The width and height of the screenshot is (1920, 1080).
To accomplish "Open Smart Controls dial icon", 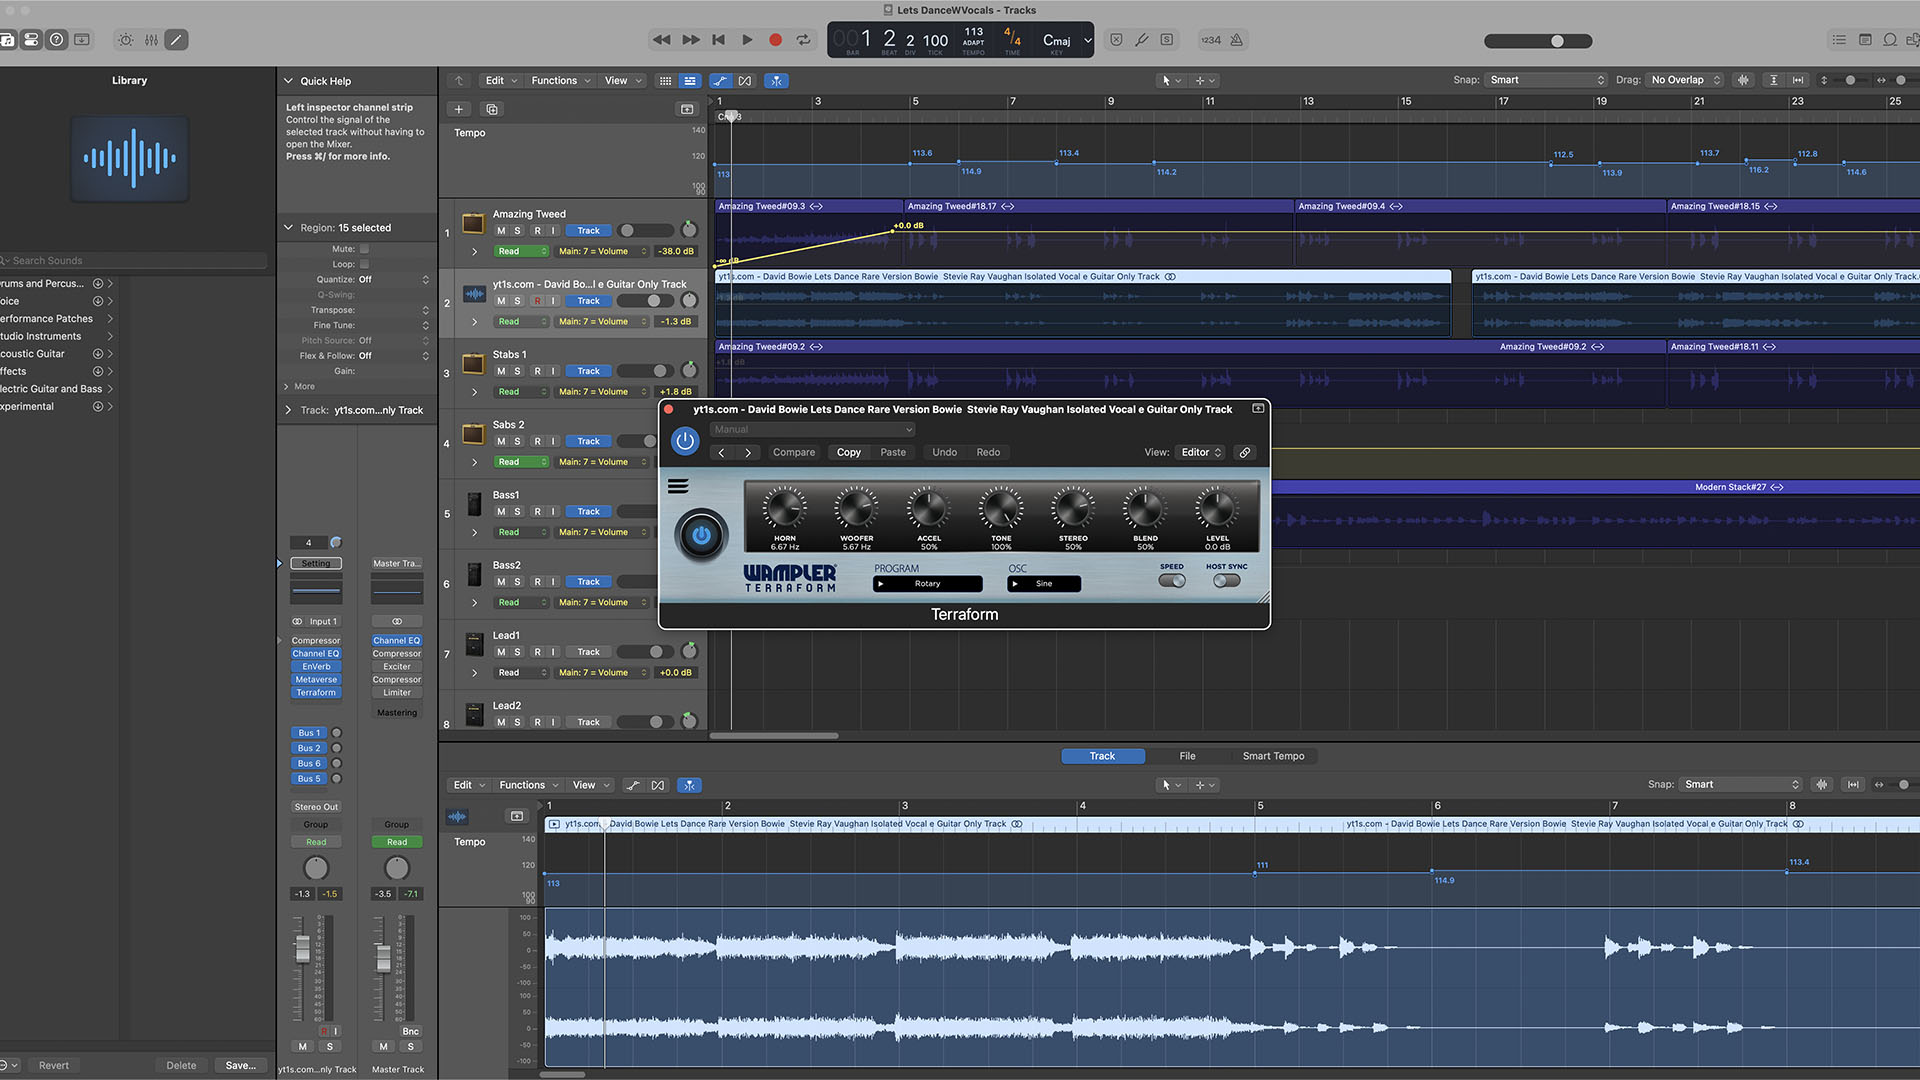I will tap(125, 40).
